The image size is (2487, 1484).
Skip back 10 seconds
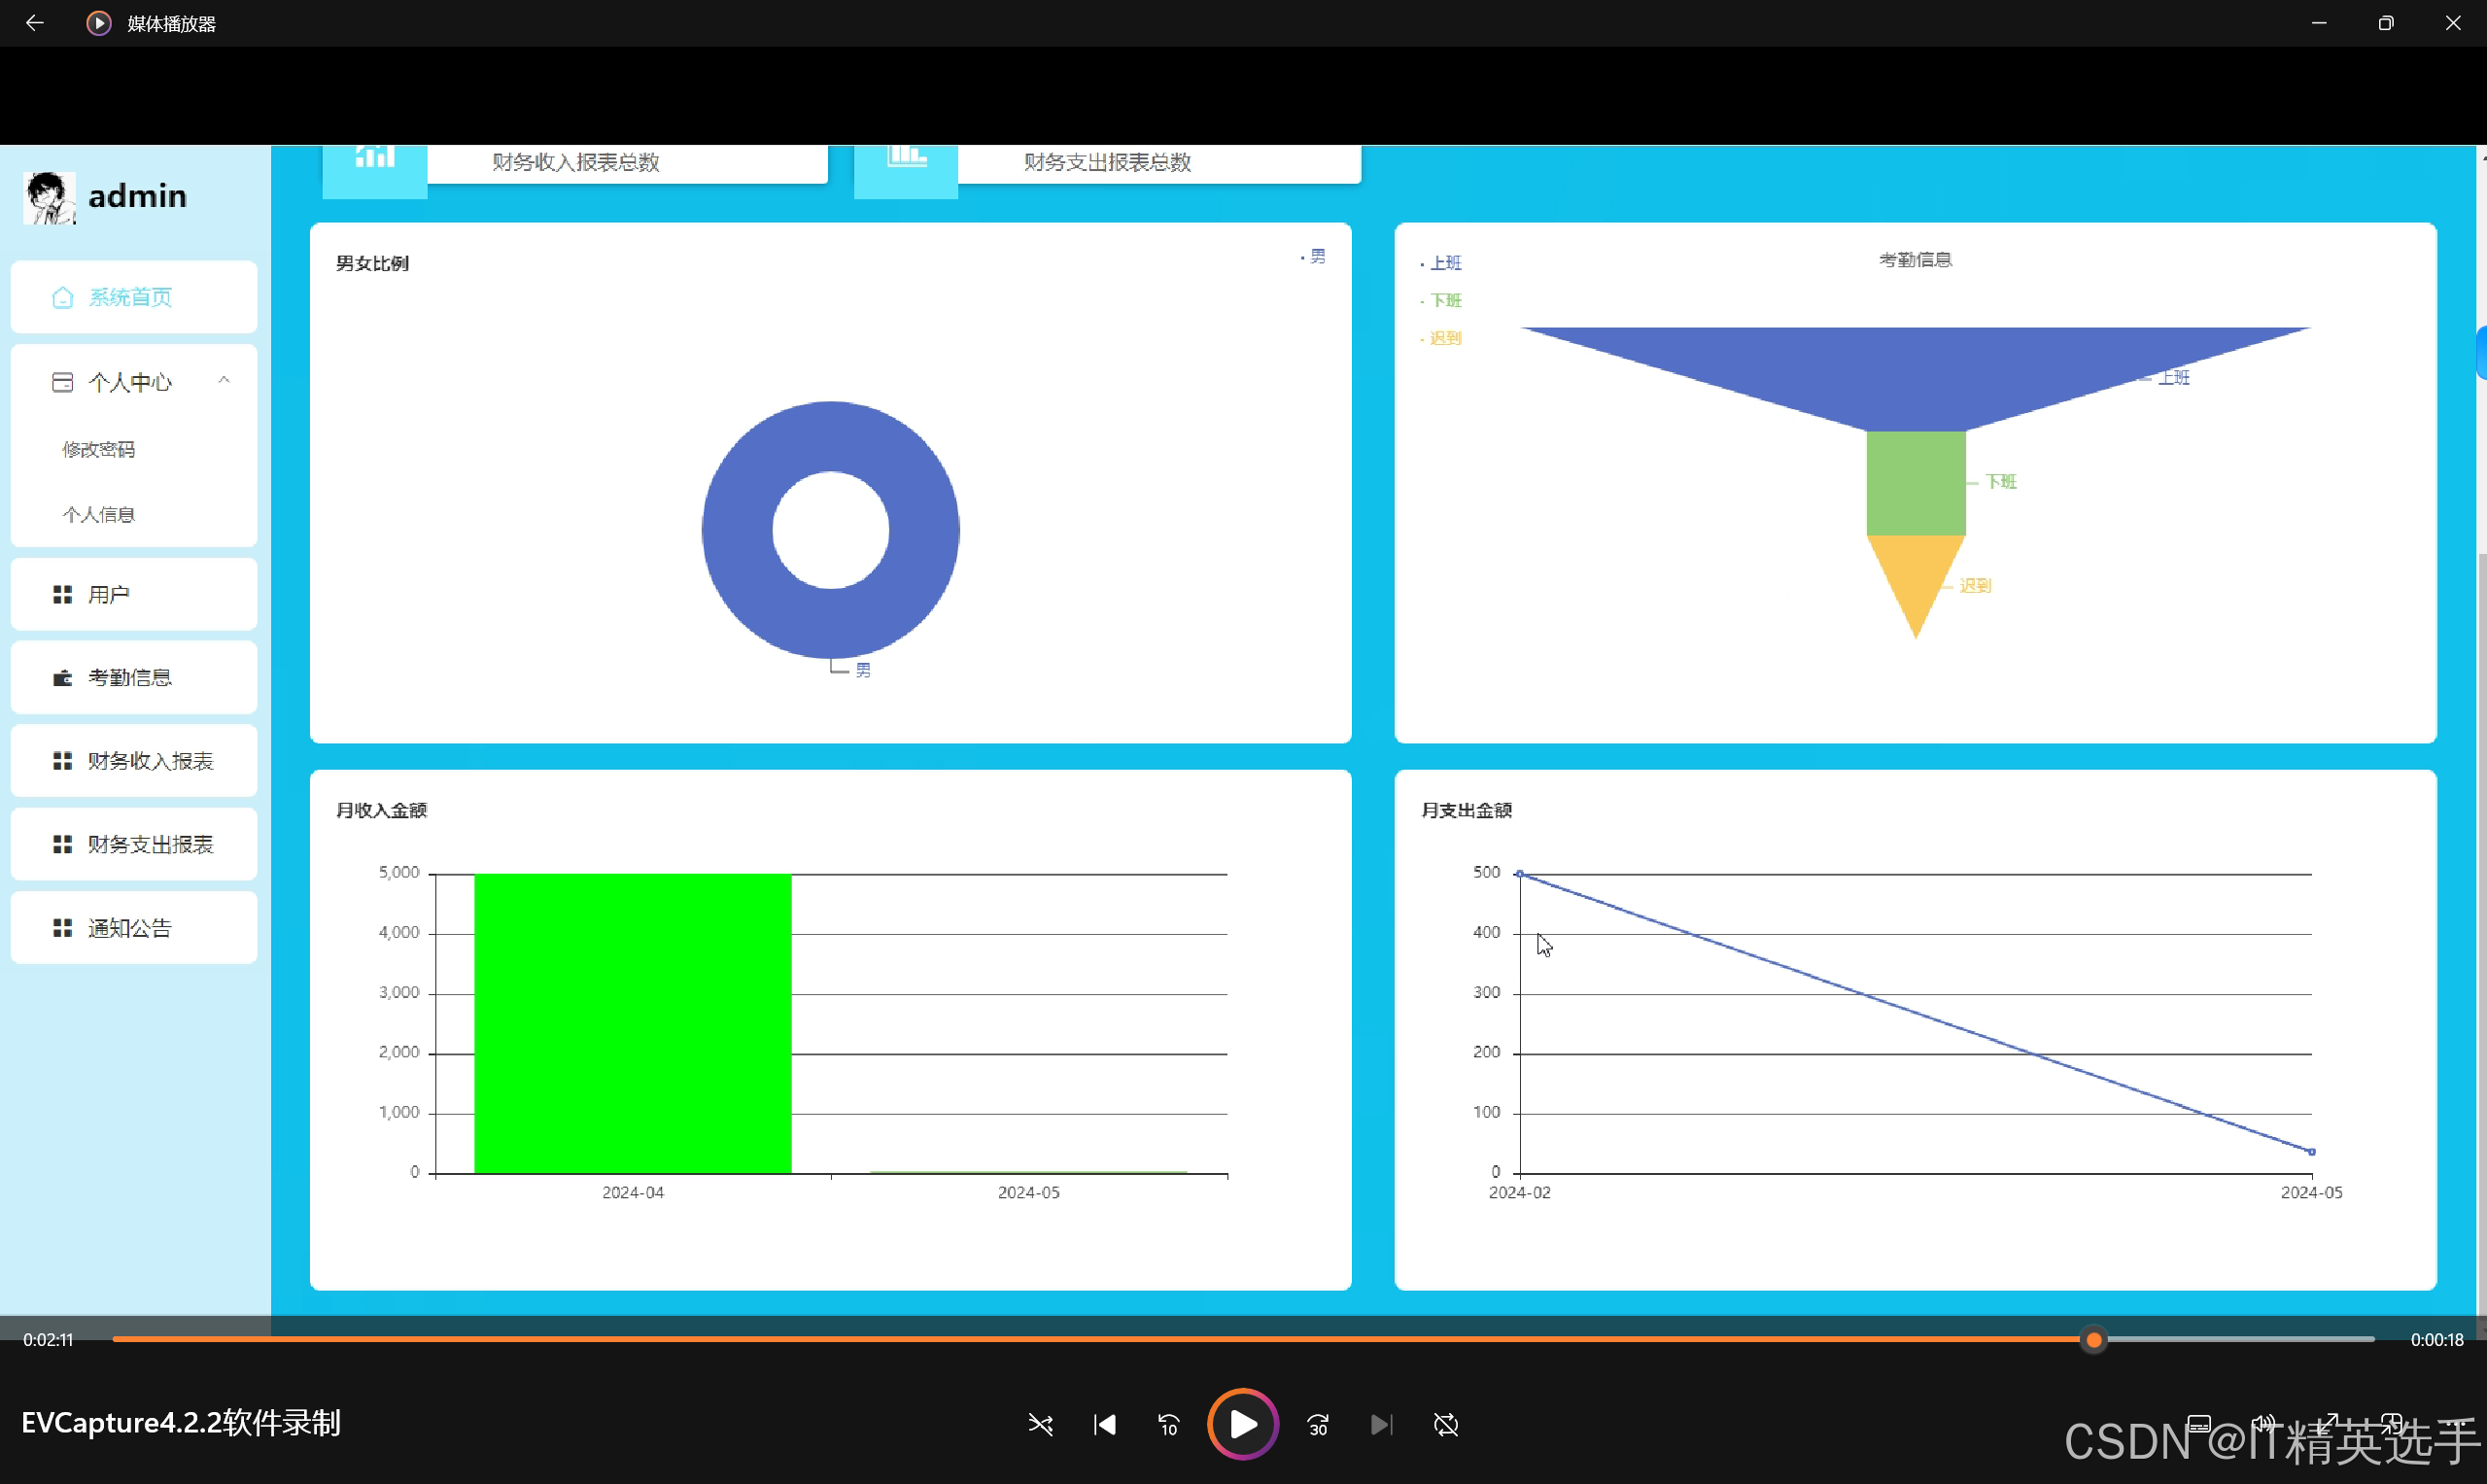pyautogui.click(x=1168, y=1424)
